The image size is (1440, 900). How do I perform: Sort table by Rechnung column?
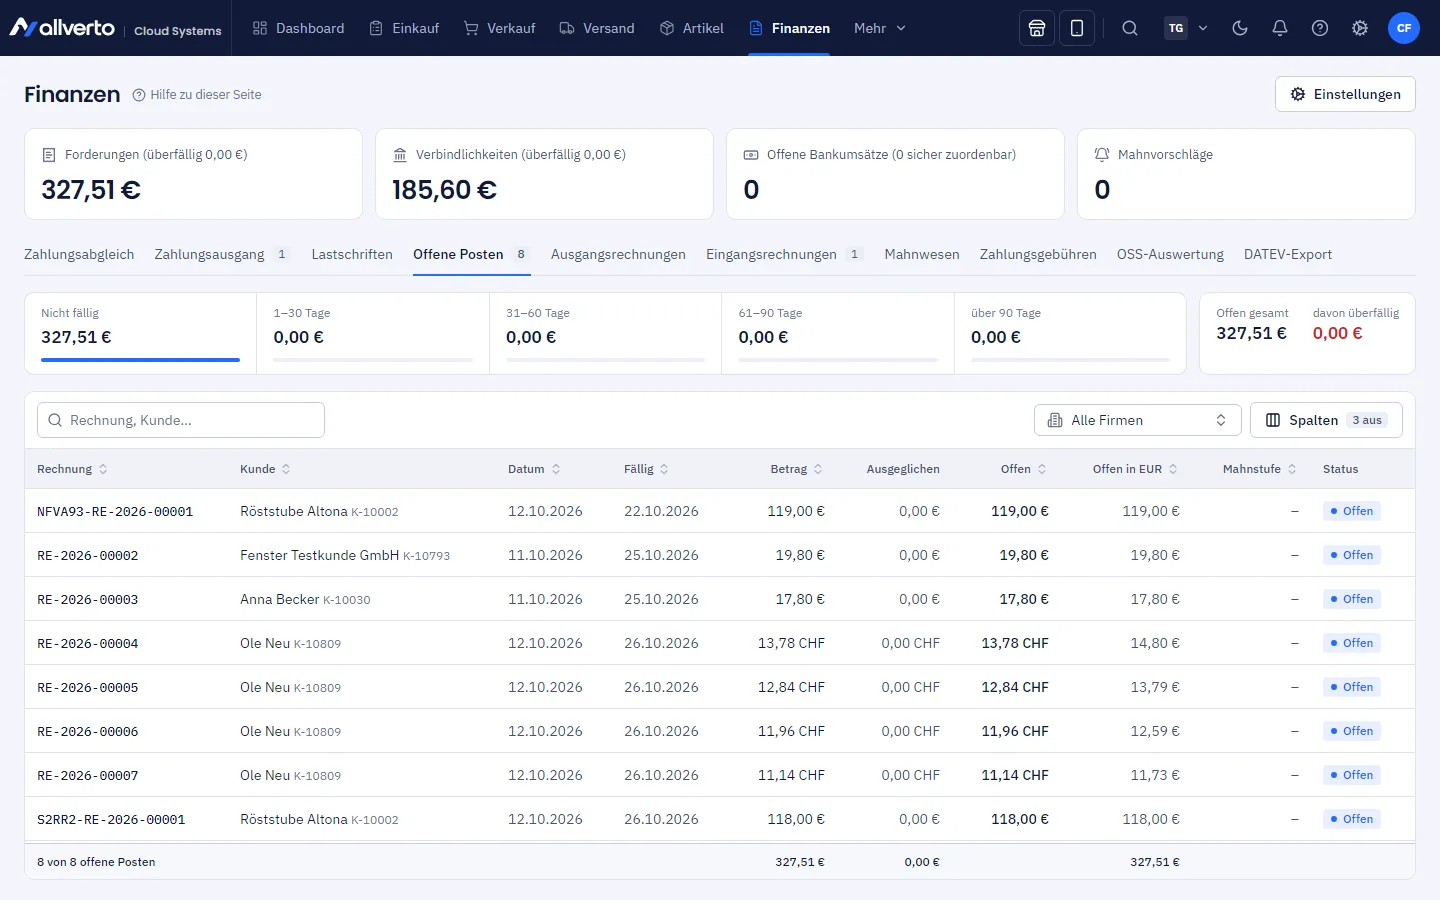72,469
